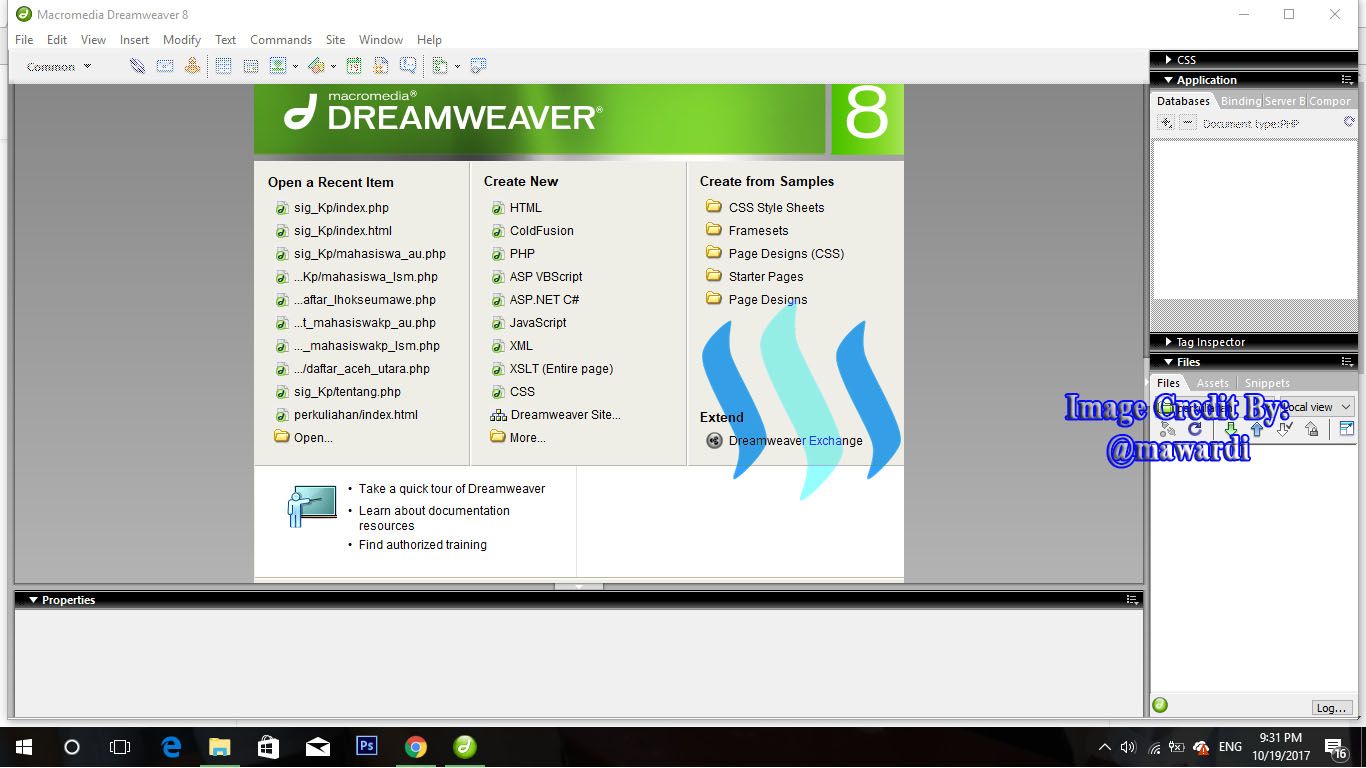Click the Email Link insert icon

[165, 66]
